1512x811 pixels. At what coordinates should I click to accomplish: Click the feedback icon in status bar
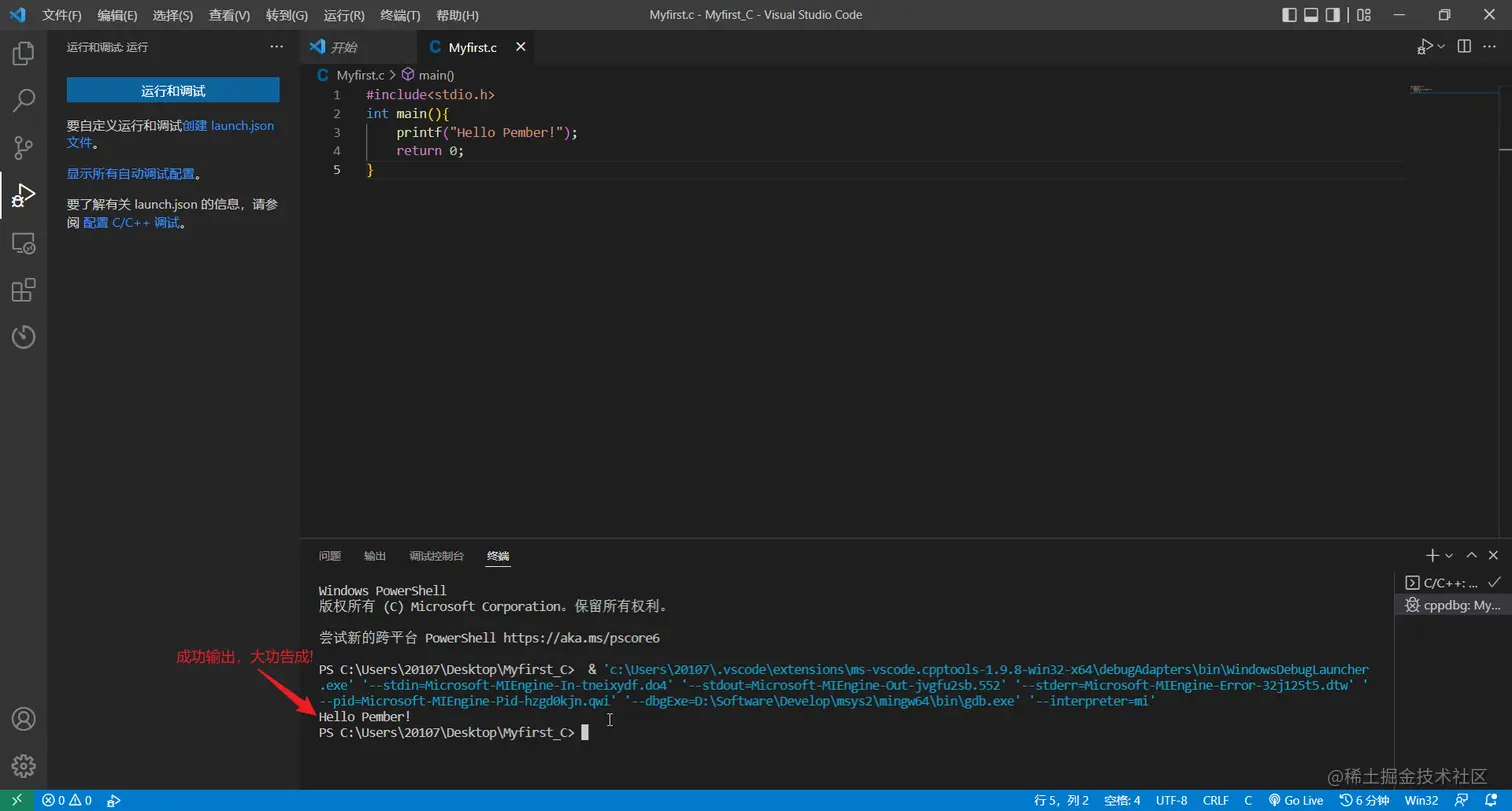(x=1462, y=800)
